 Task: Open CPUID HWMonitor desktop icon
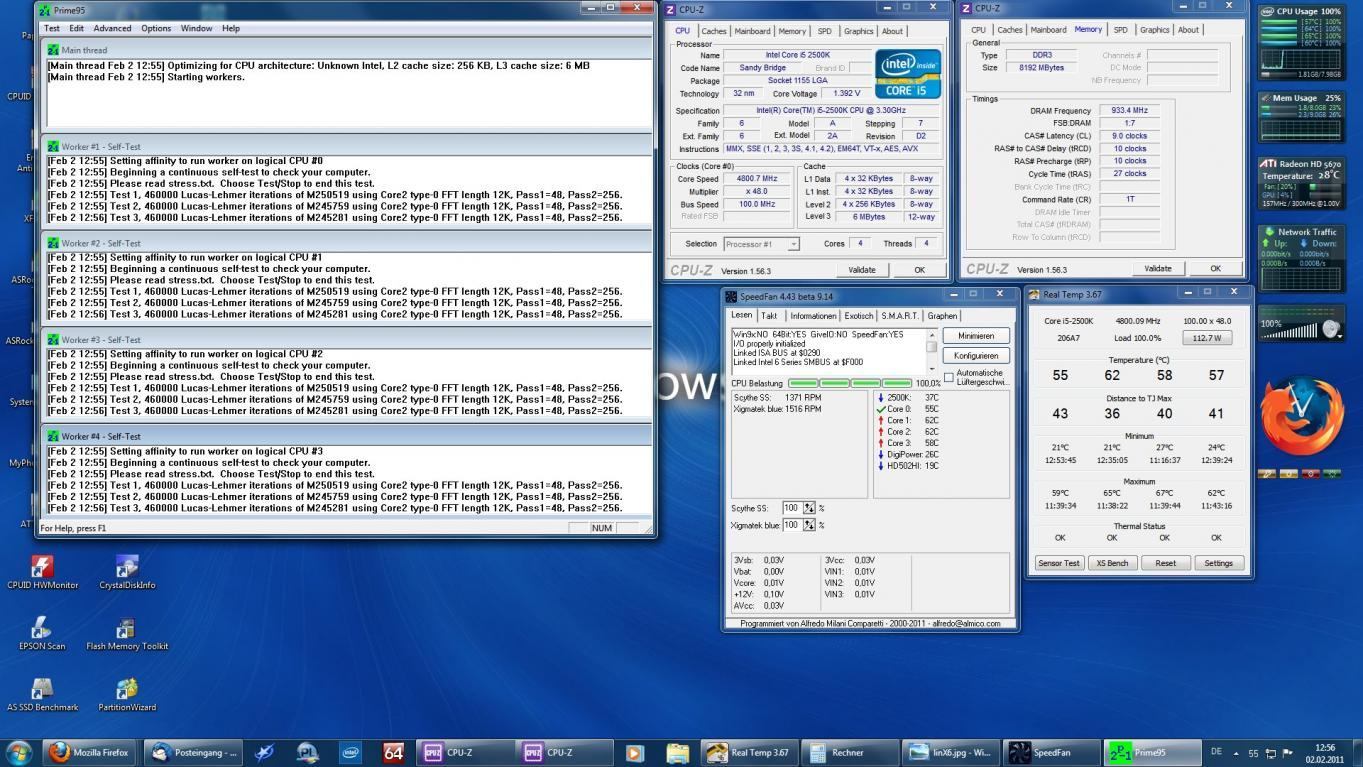(42, 573)
